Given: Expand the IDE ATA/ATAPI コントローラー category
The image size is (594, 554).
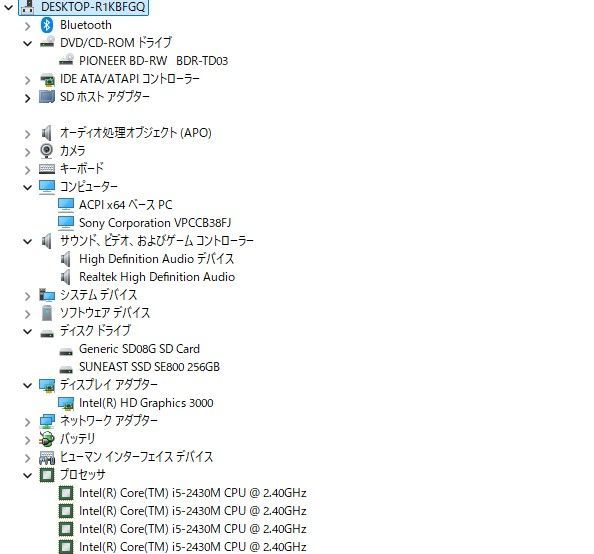Looking at the screenshot, I should (27, 80).
